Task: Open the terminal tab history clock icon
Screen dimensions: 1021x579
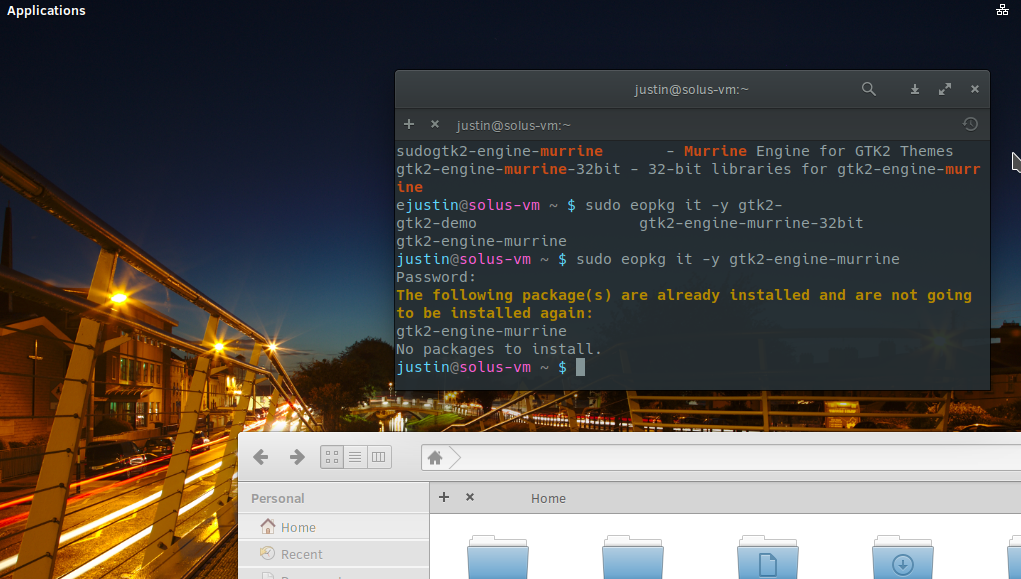Action: (x=970, y=124)
